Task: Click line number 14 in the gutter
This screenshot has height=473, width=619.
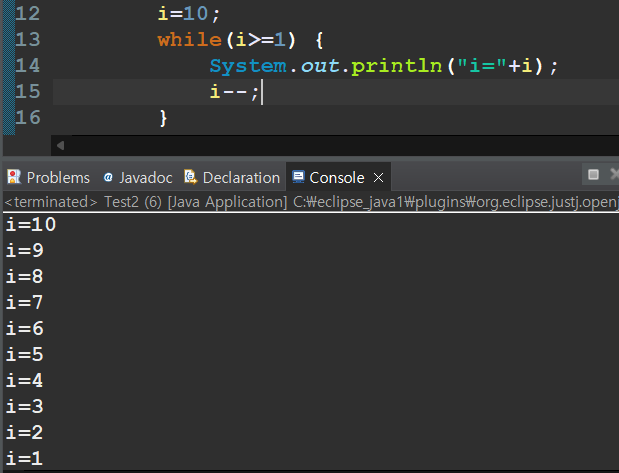Action: point(28,66)
